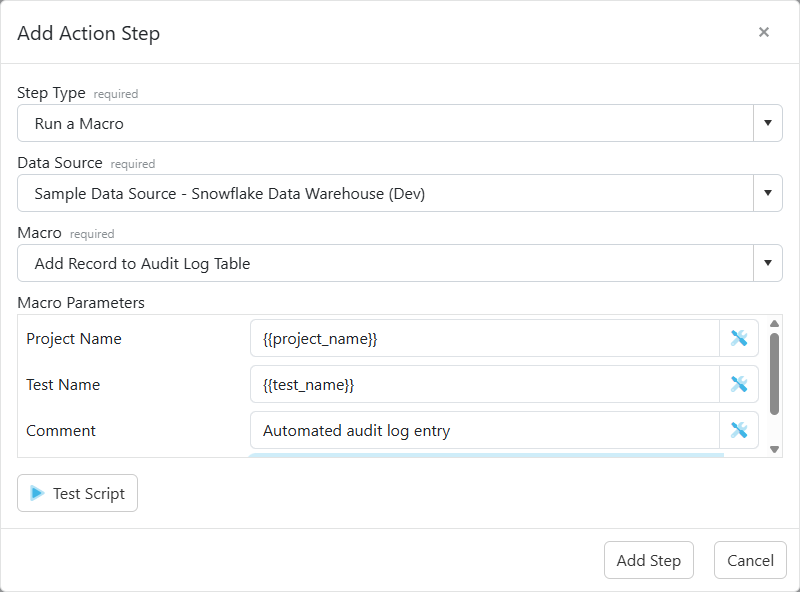This screenshot has width=800, height=592.
Task: Click the scrollbar down arrow in Macro Parameters
Action: click(774, 450)
